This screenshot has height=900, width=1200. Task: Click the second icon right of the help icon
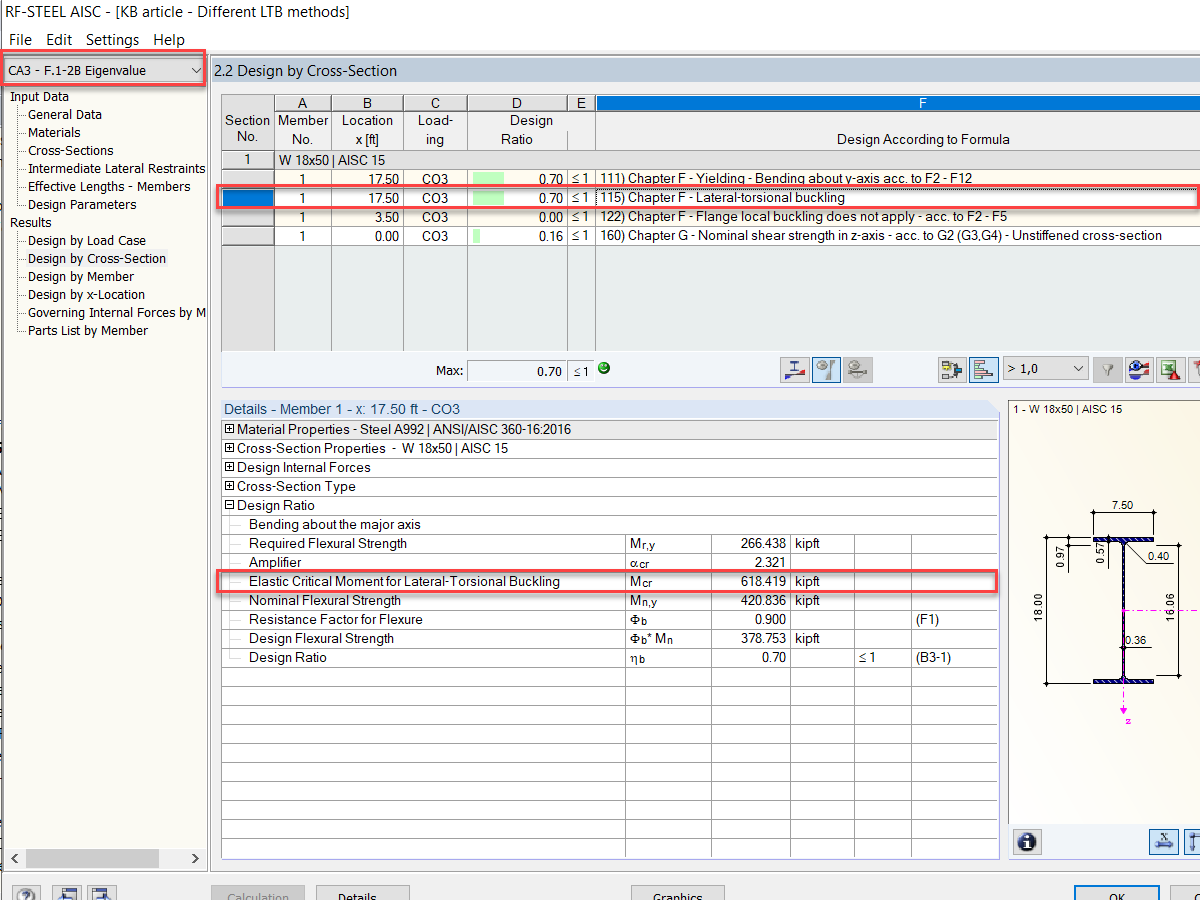pyautogui.click(x=103, y=894)
